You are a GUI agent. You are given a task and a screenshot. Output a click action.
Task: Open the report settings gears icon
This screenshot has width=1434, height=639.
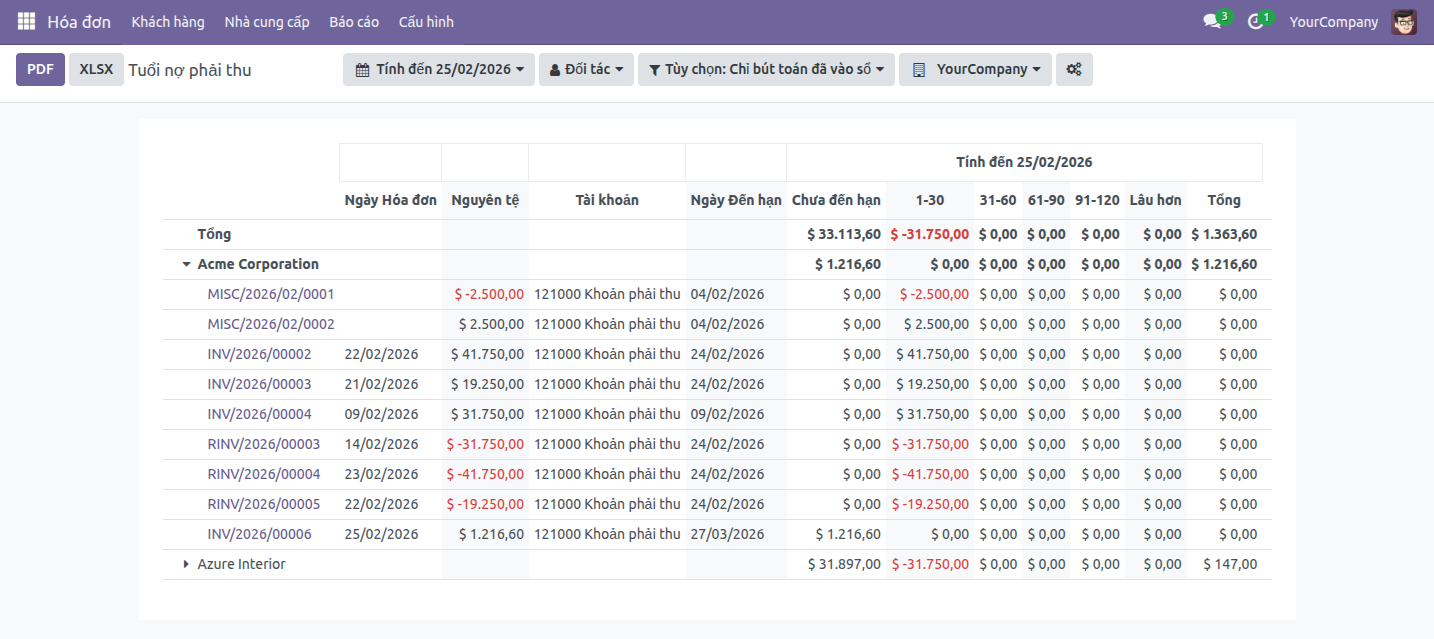(x=1074, y=70)
